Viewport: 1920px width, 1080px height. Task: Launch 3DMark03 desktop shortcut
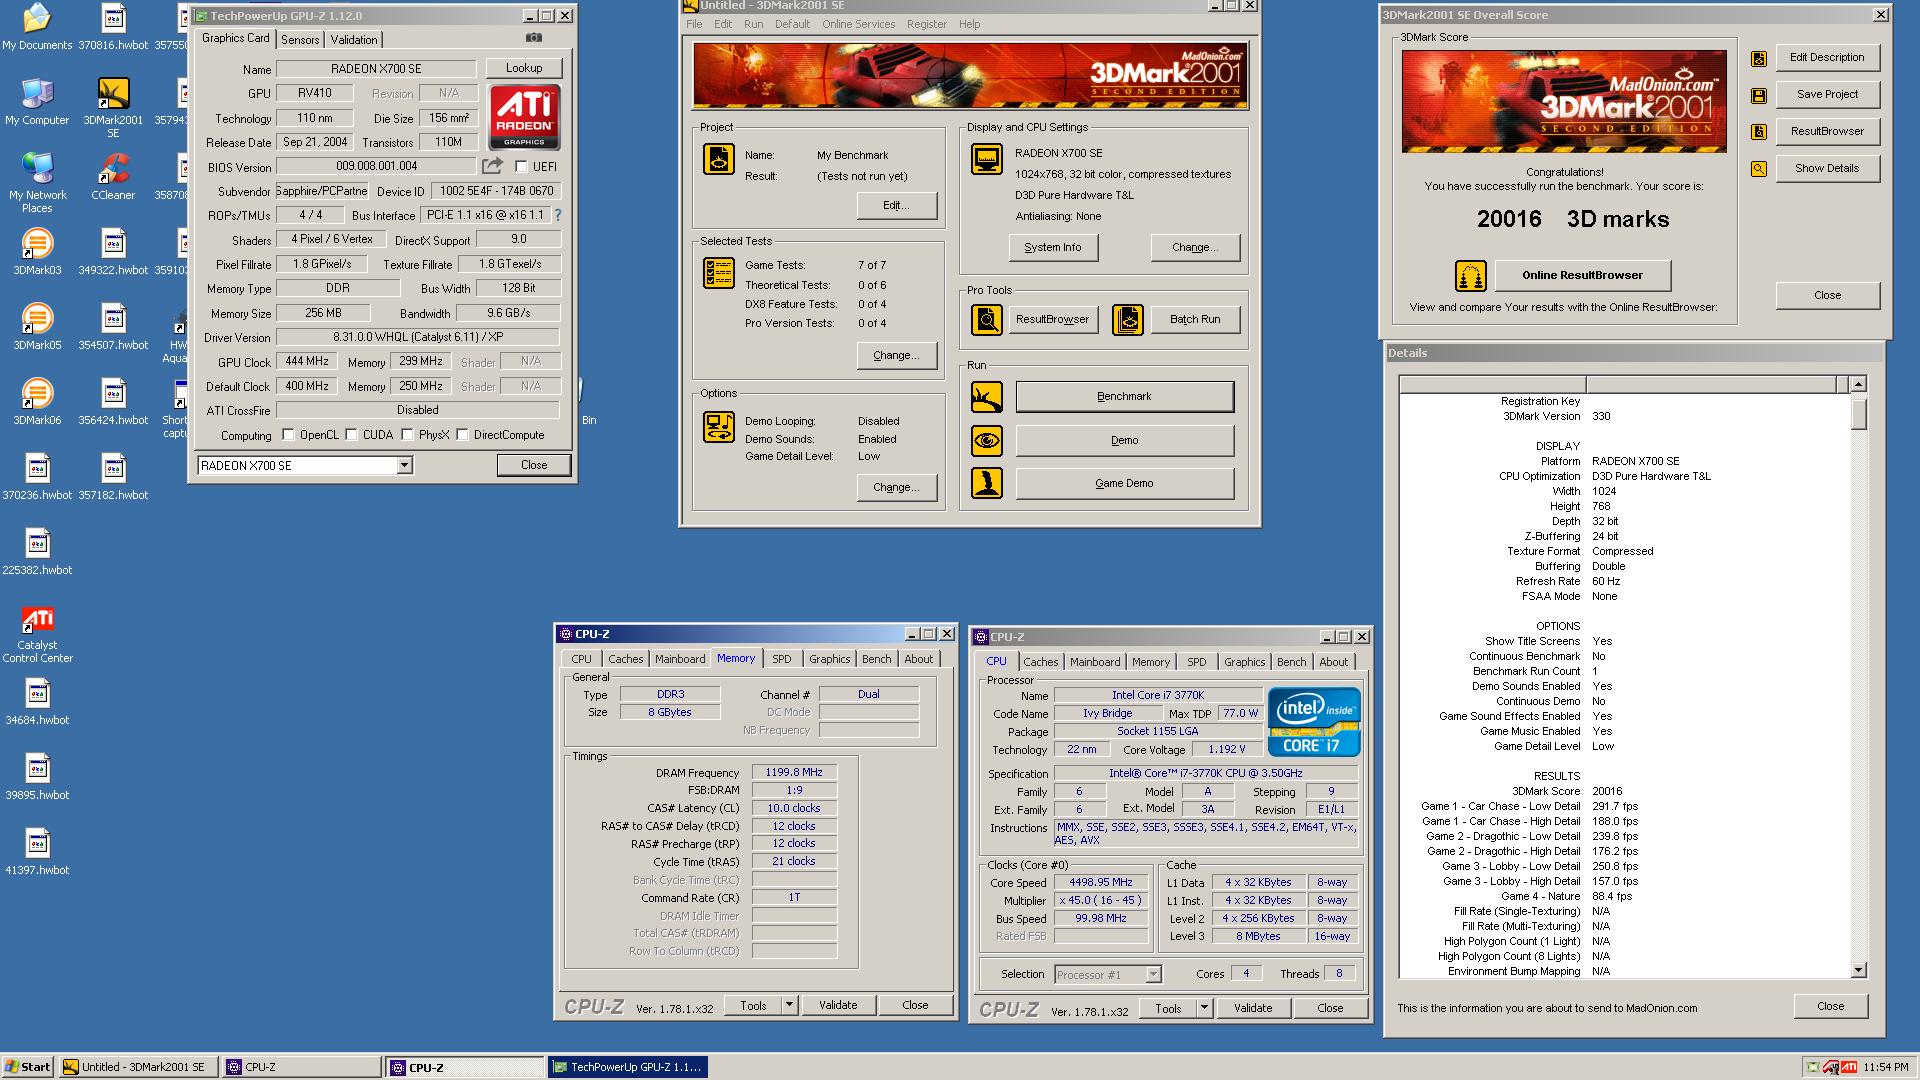(37, 252)
